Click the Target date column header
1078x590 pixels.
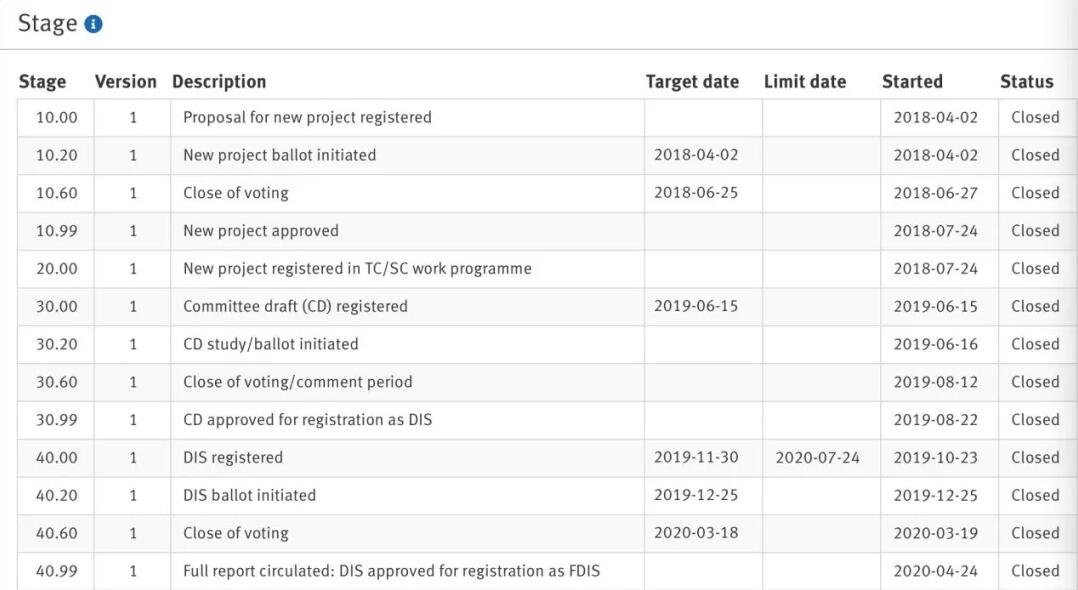[x=692, y=81]
